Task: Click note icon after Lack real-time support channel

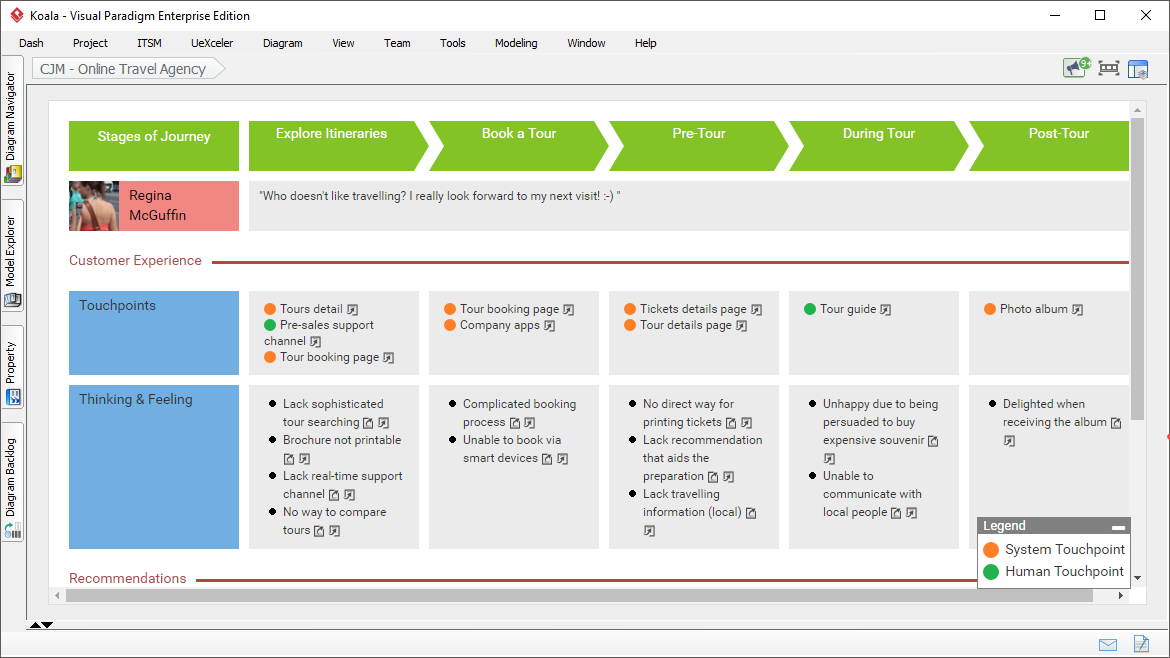Action: click(x=334, y=495)
